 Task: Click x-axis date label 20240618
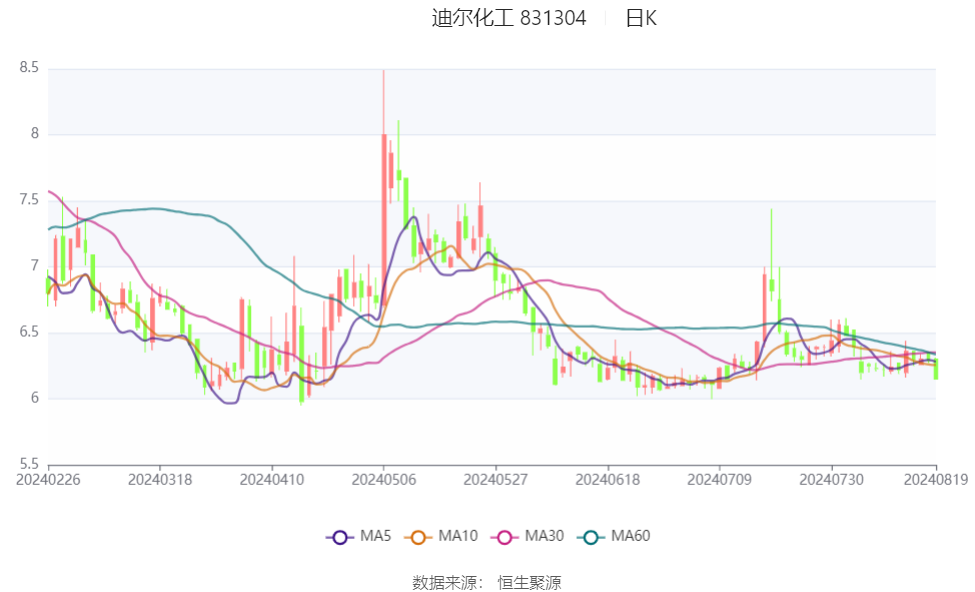[x=608, y=480]
